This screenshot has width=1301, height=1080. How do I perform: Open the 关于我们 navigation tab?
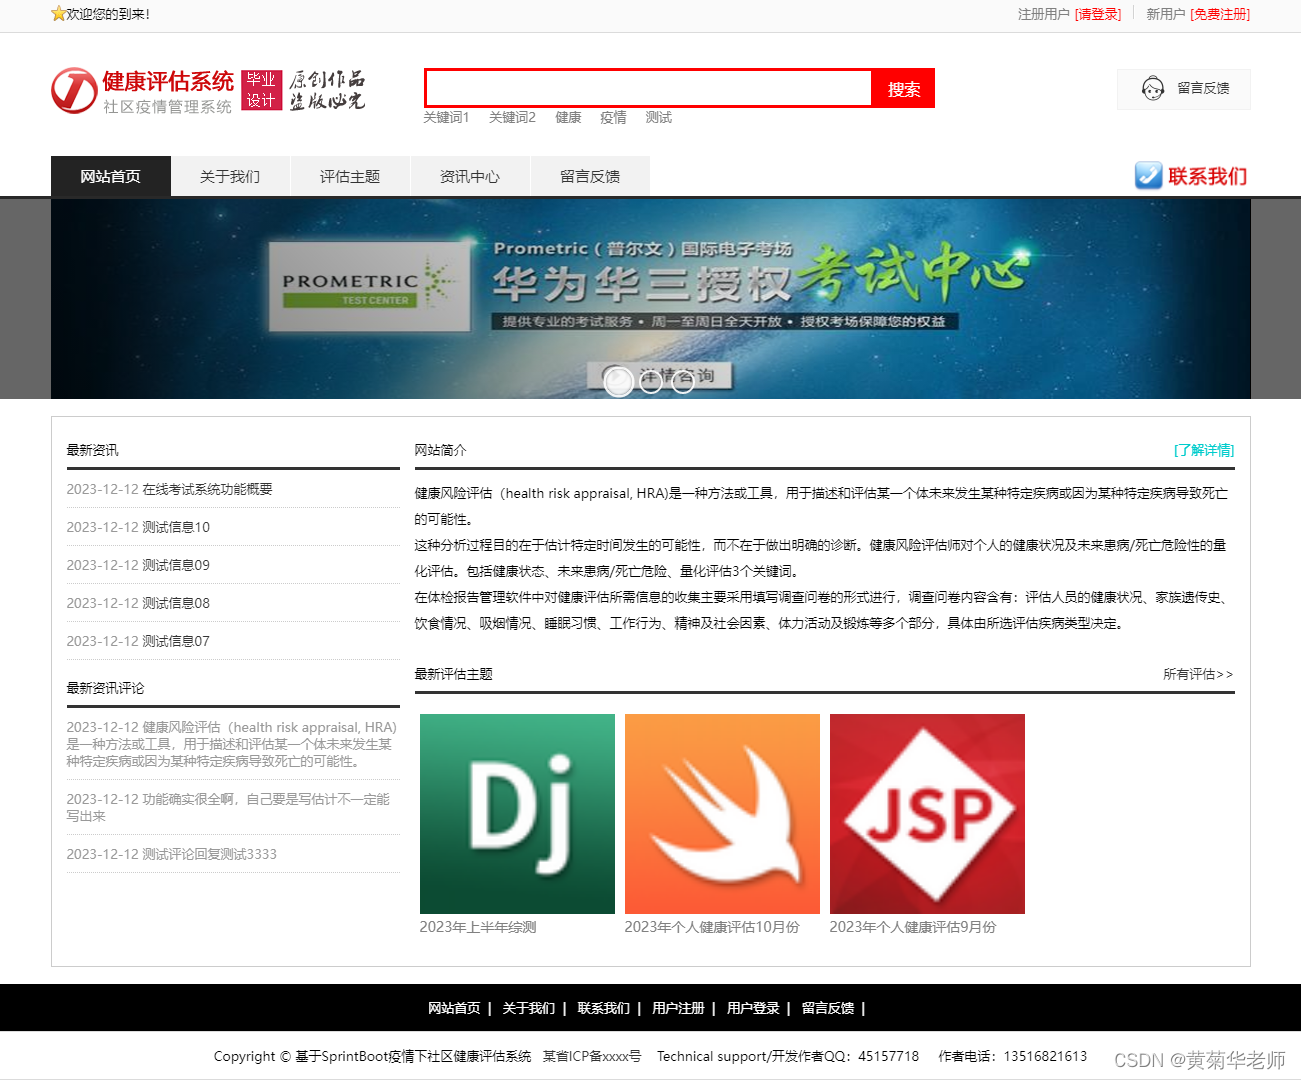tap(230, 176)
